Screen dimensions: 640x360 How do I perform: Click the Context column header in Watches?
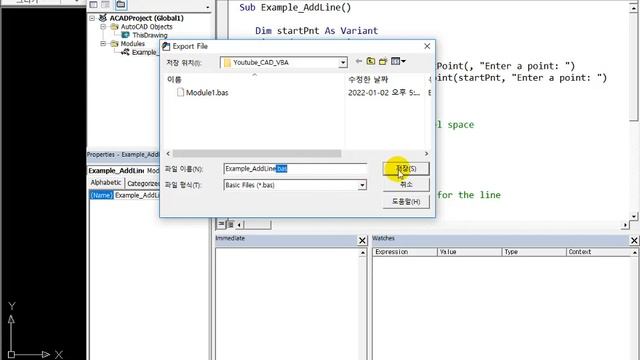tap(598, 252)
